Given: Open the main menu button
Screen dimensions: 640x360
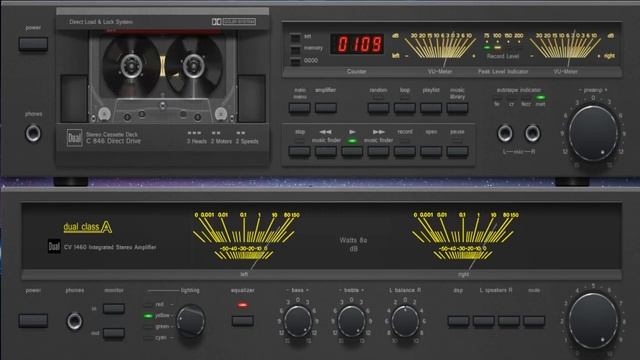Looking at the screenshot, I should [299, 108].
